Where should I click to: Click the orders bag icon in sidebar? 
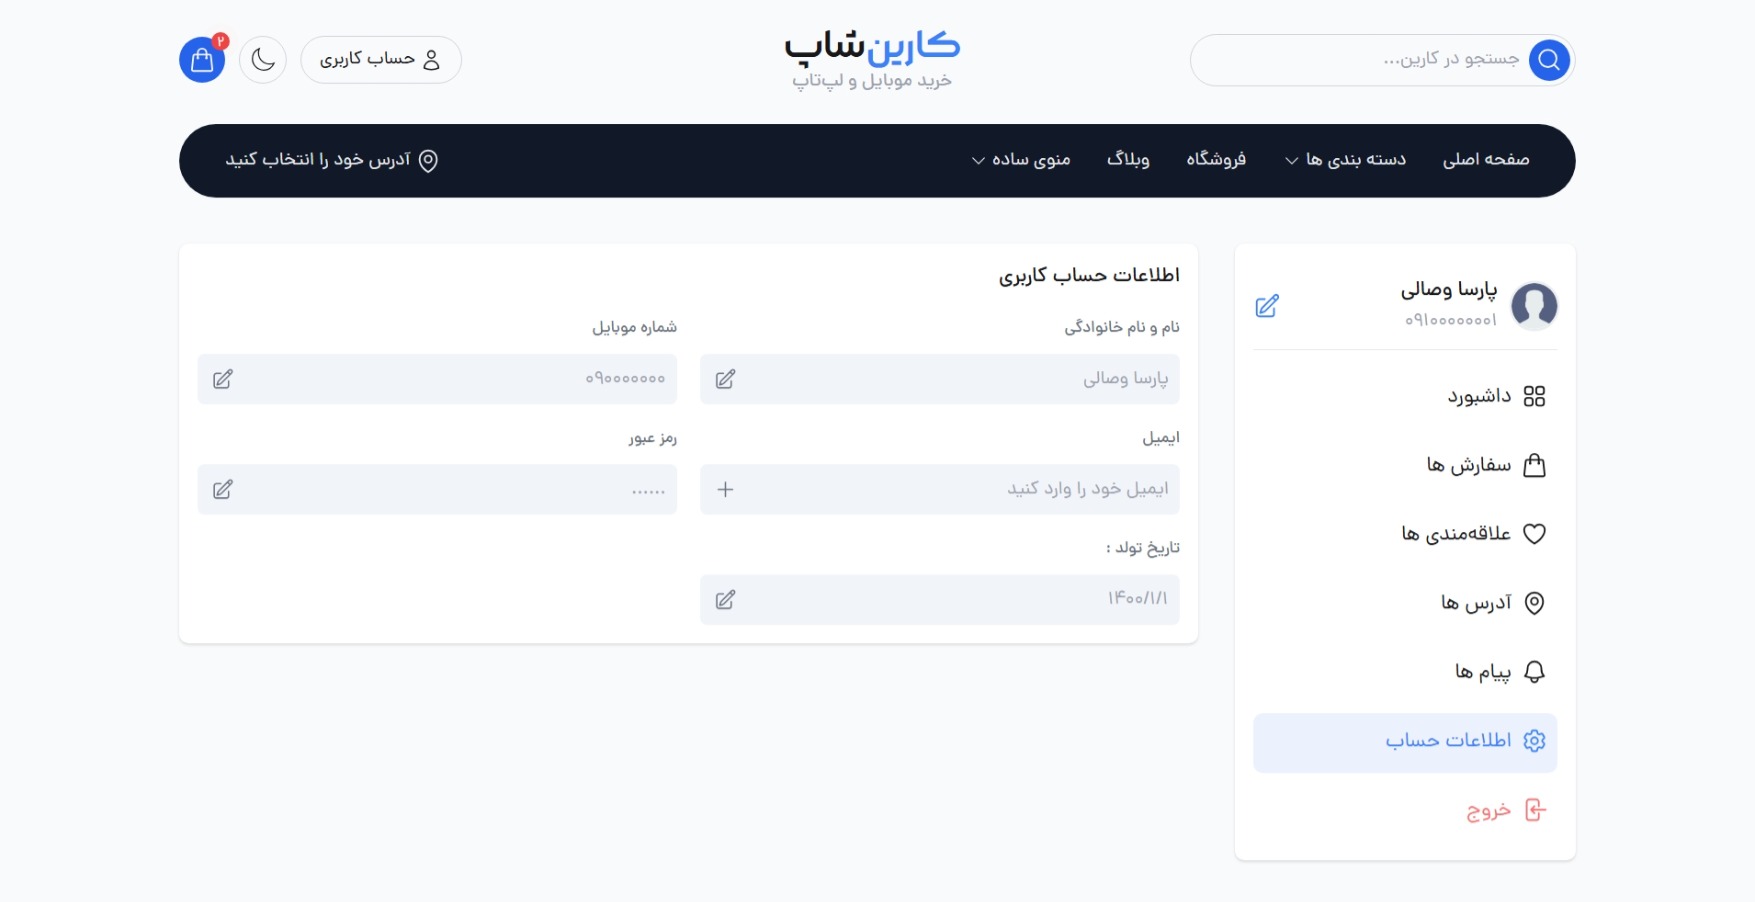1534,465
